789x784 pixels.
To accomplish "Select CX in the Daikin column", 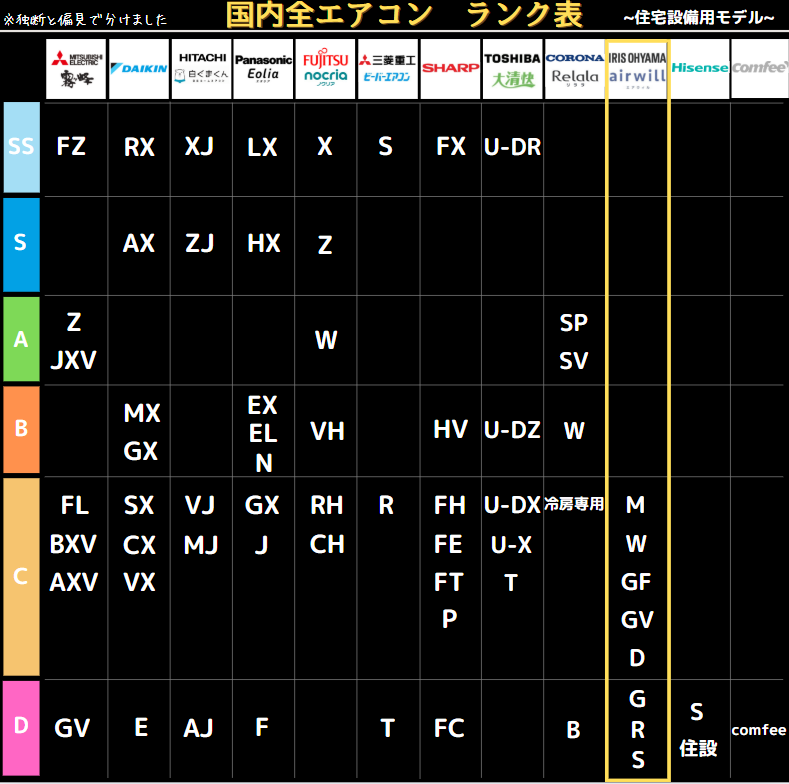I will point(139,545).
